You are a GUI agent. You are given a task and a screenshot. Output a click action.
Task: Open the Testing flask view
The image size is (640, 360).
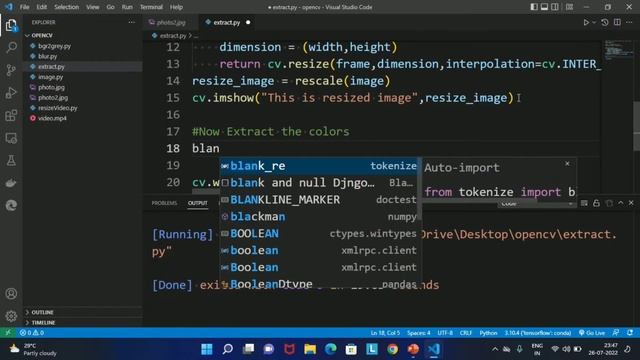click(x=11, y=160)
